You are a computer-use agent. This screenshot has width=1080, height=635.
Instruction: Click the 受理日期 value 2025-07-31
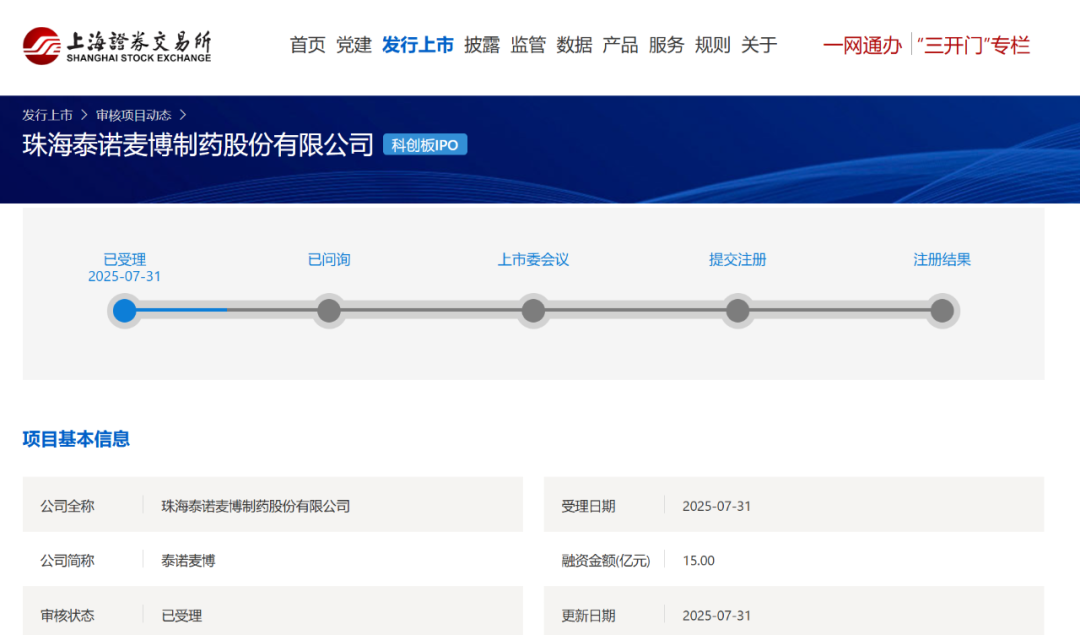[x=716, y=506]
